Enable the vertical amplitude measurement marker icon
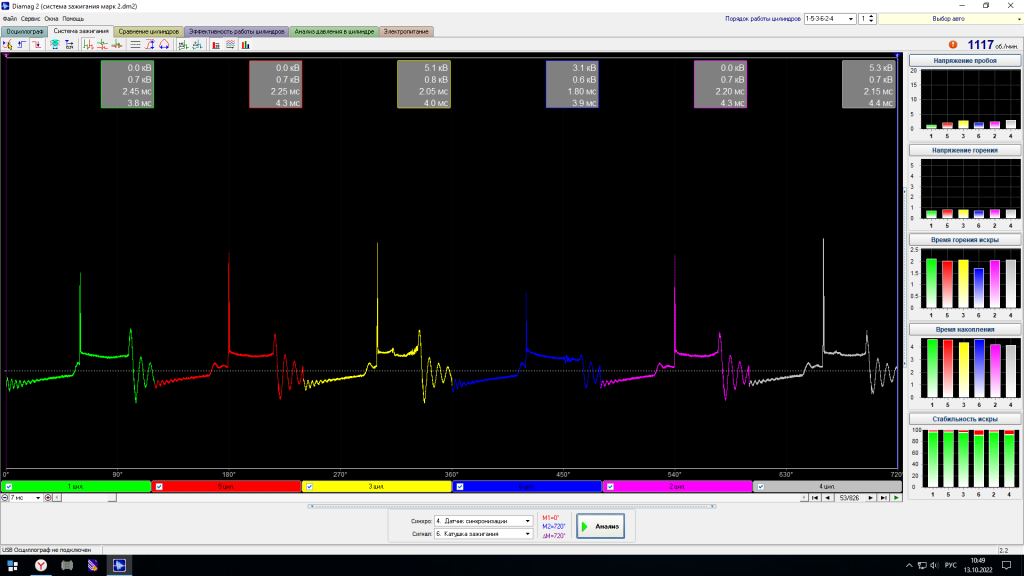 (x=150, y=44)
